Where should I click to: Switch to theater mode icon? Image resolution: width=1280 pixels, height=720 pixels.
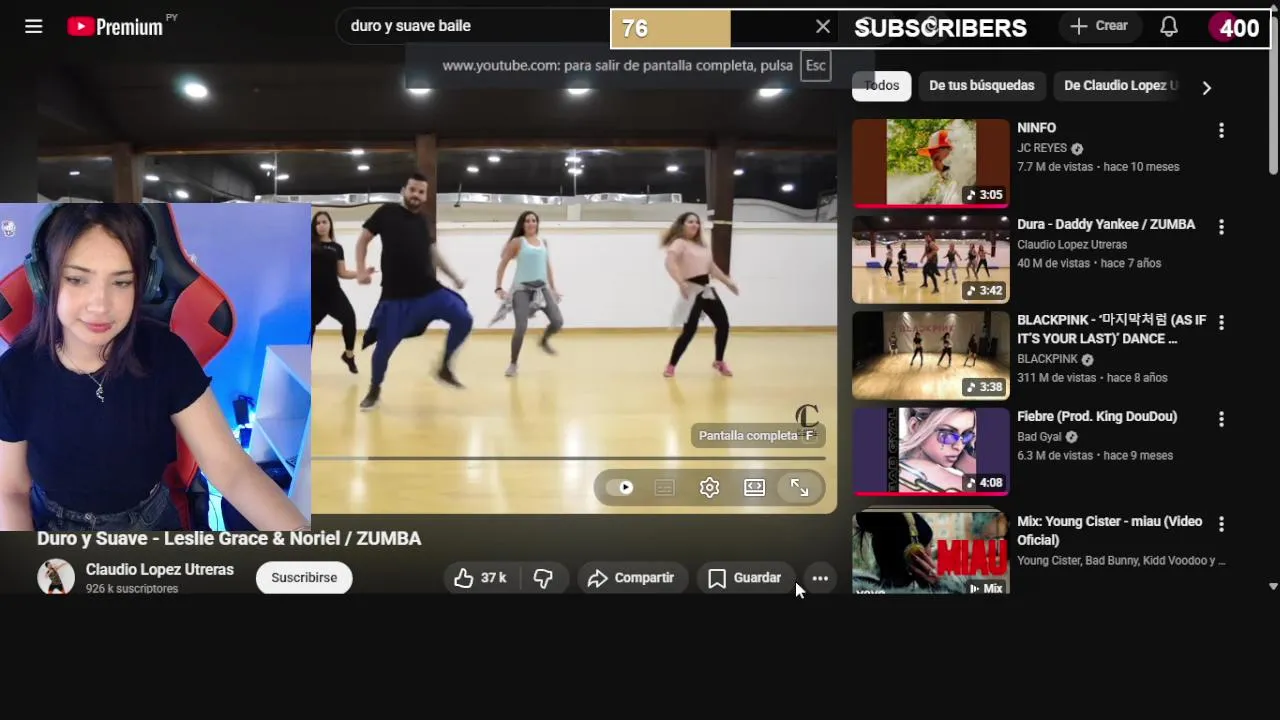tap(754, 487)
